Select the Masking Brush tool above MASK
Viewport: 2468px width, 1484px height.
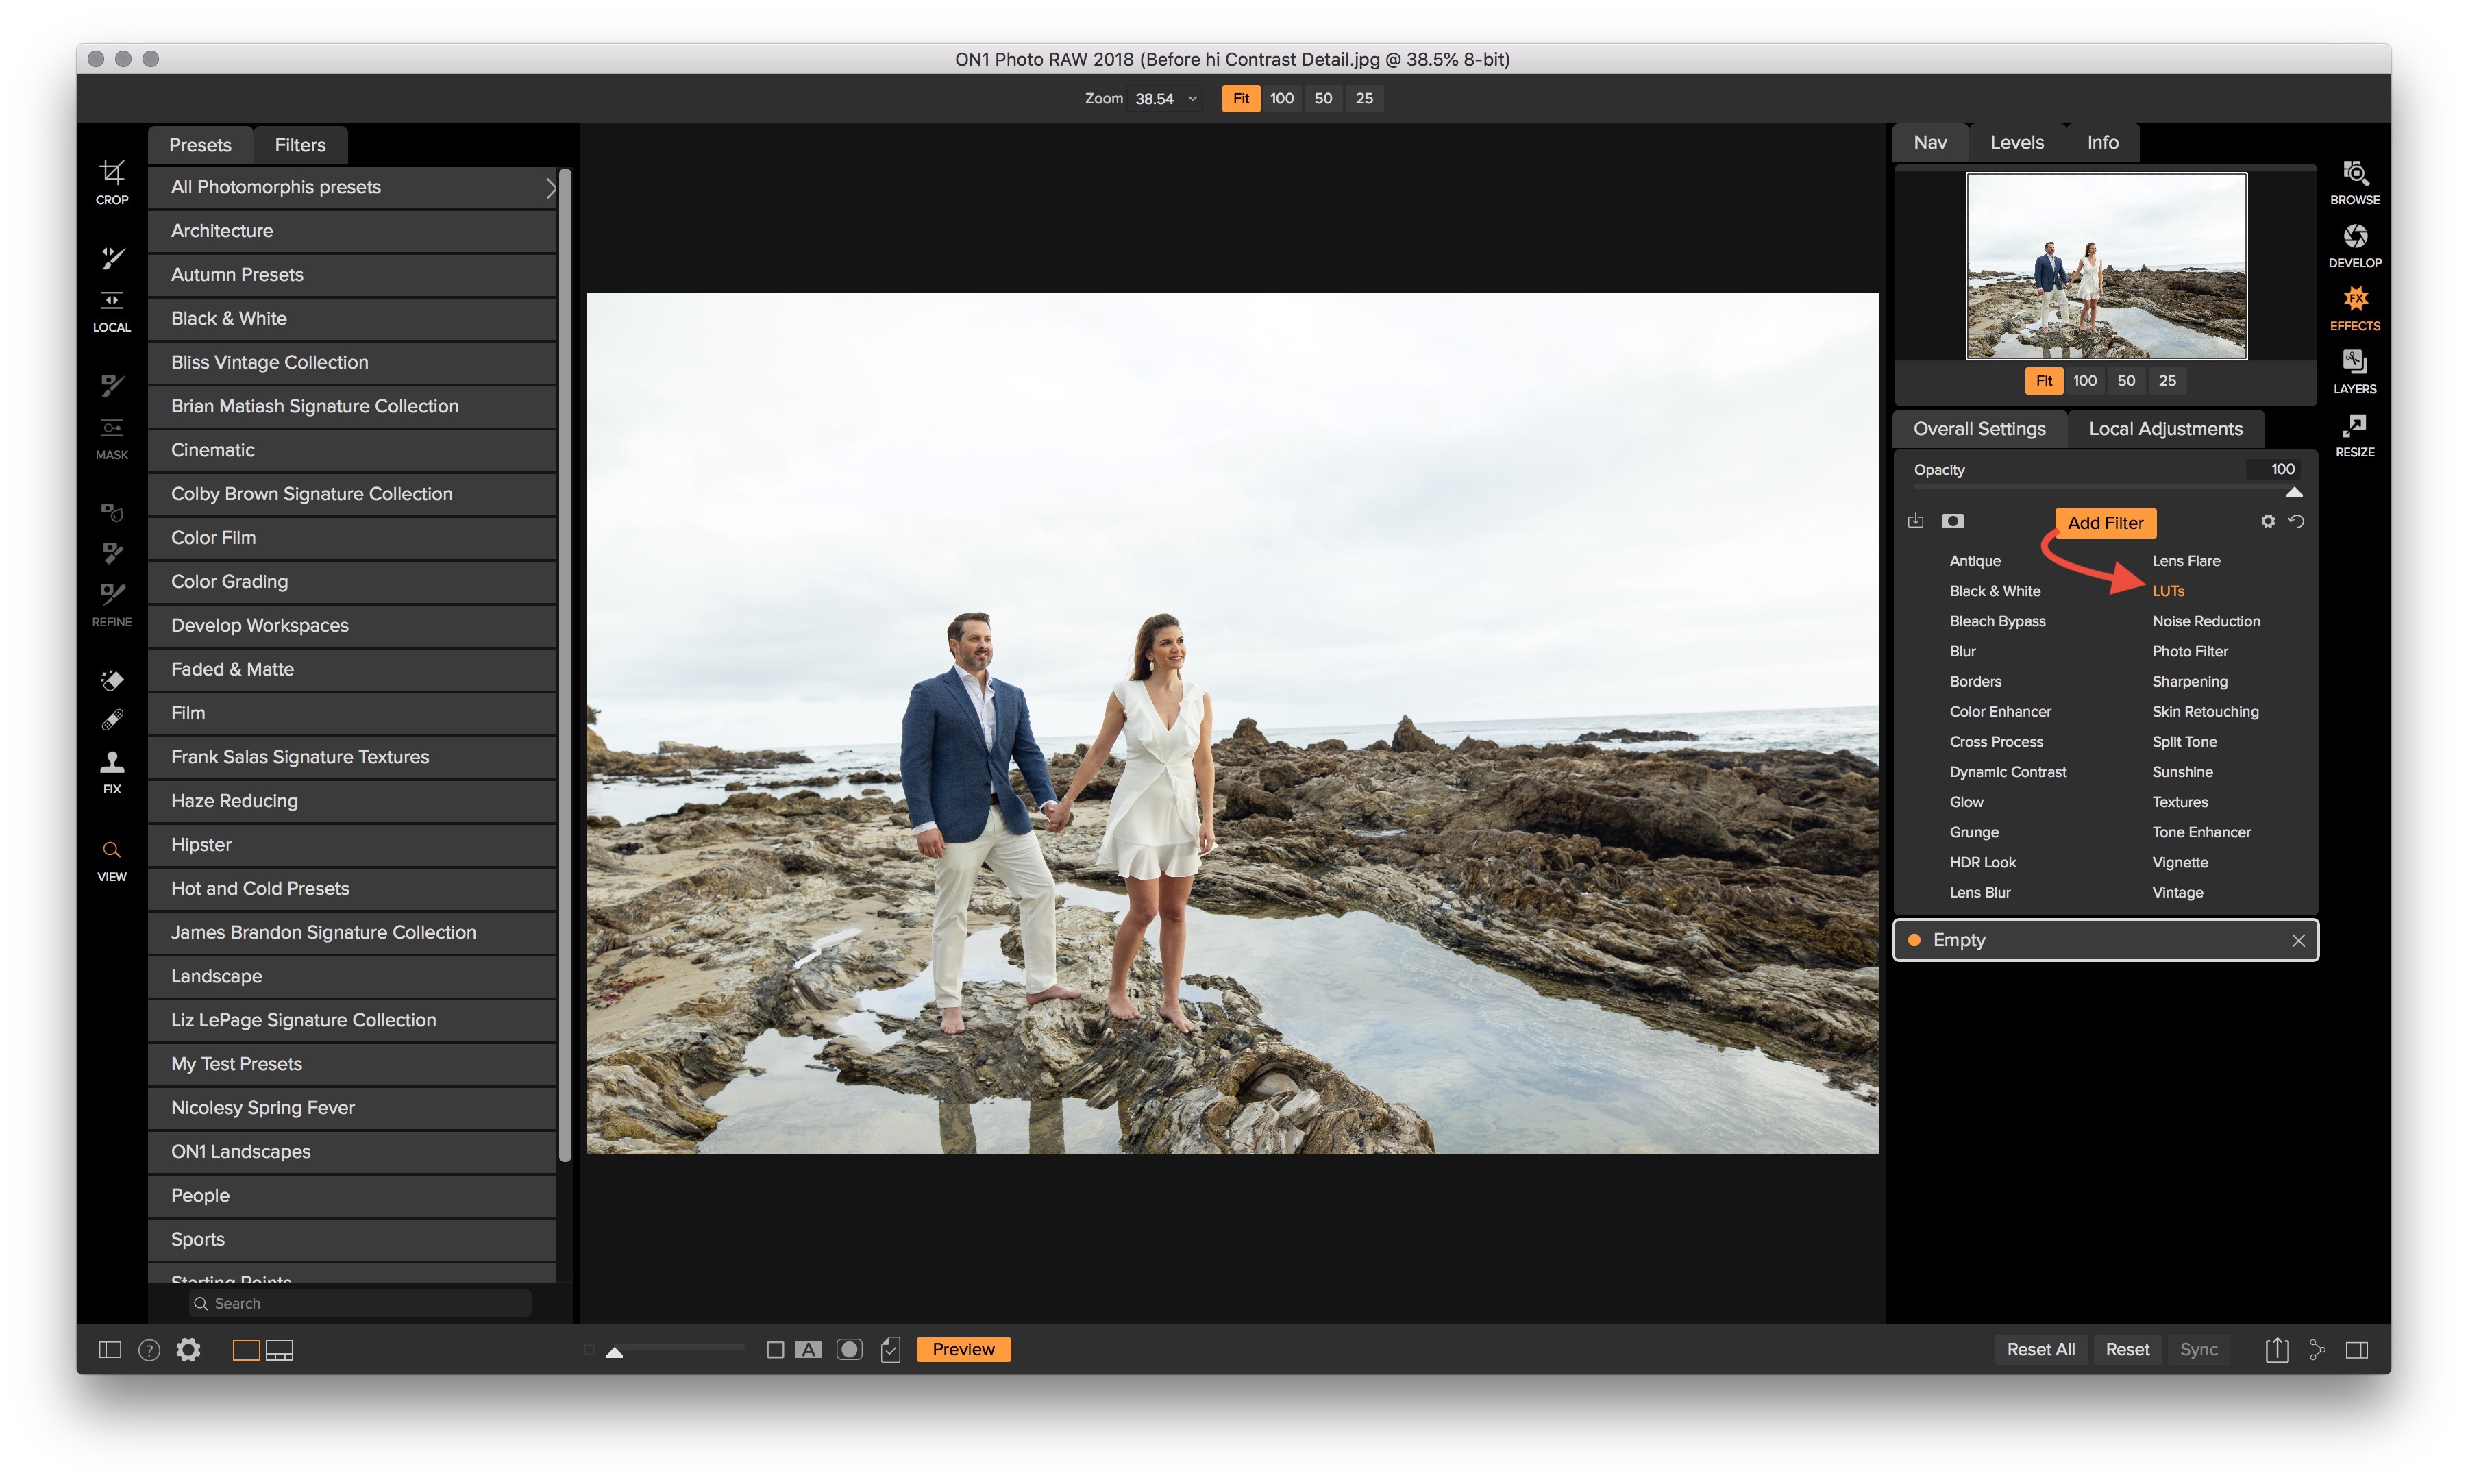pos(112,385)
